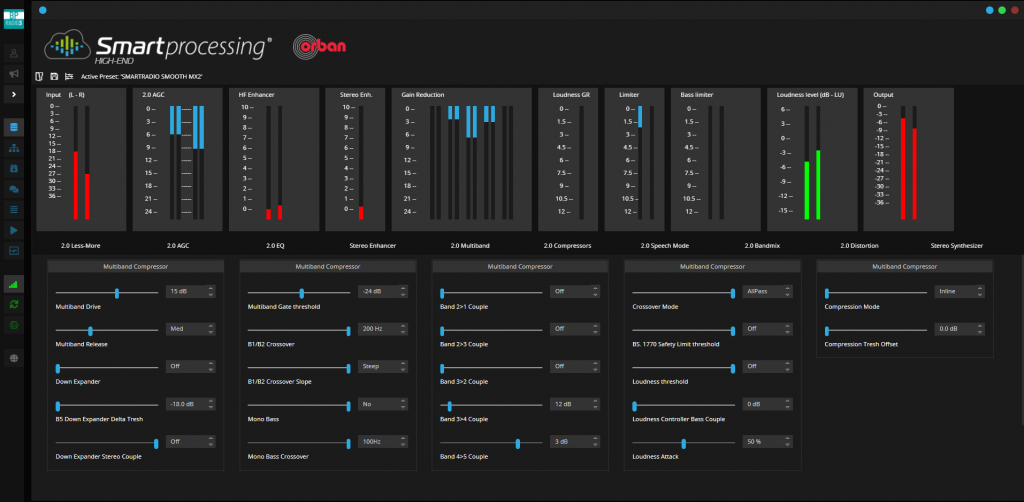Step up the Crossover Mode AllPass value
The width and height of the screenshot is (1024, 502).
(x=788, y=289)
